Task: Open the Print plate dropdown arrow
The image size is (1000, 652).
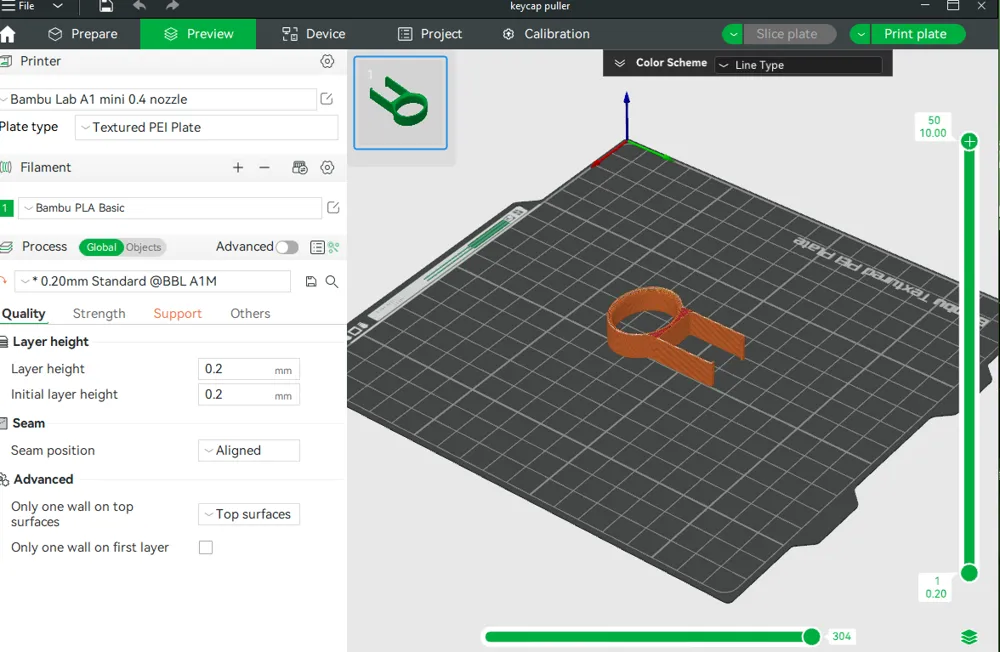Action: tap(860, 34)
